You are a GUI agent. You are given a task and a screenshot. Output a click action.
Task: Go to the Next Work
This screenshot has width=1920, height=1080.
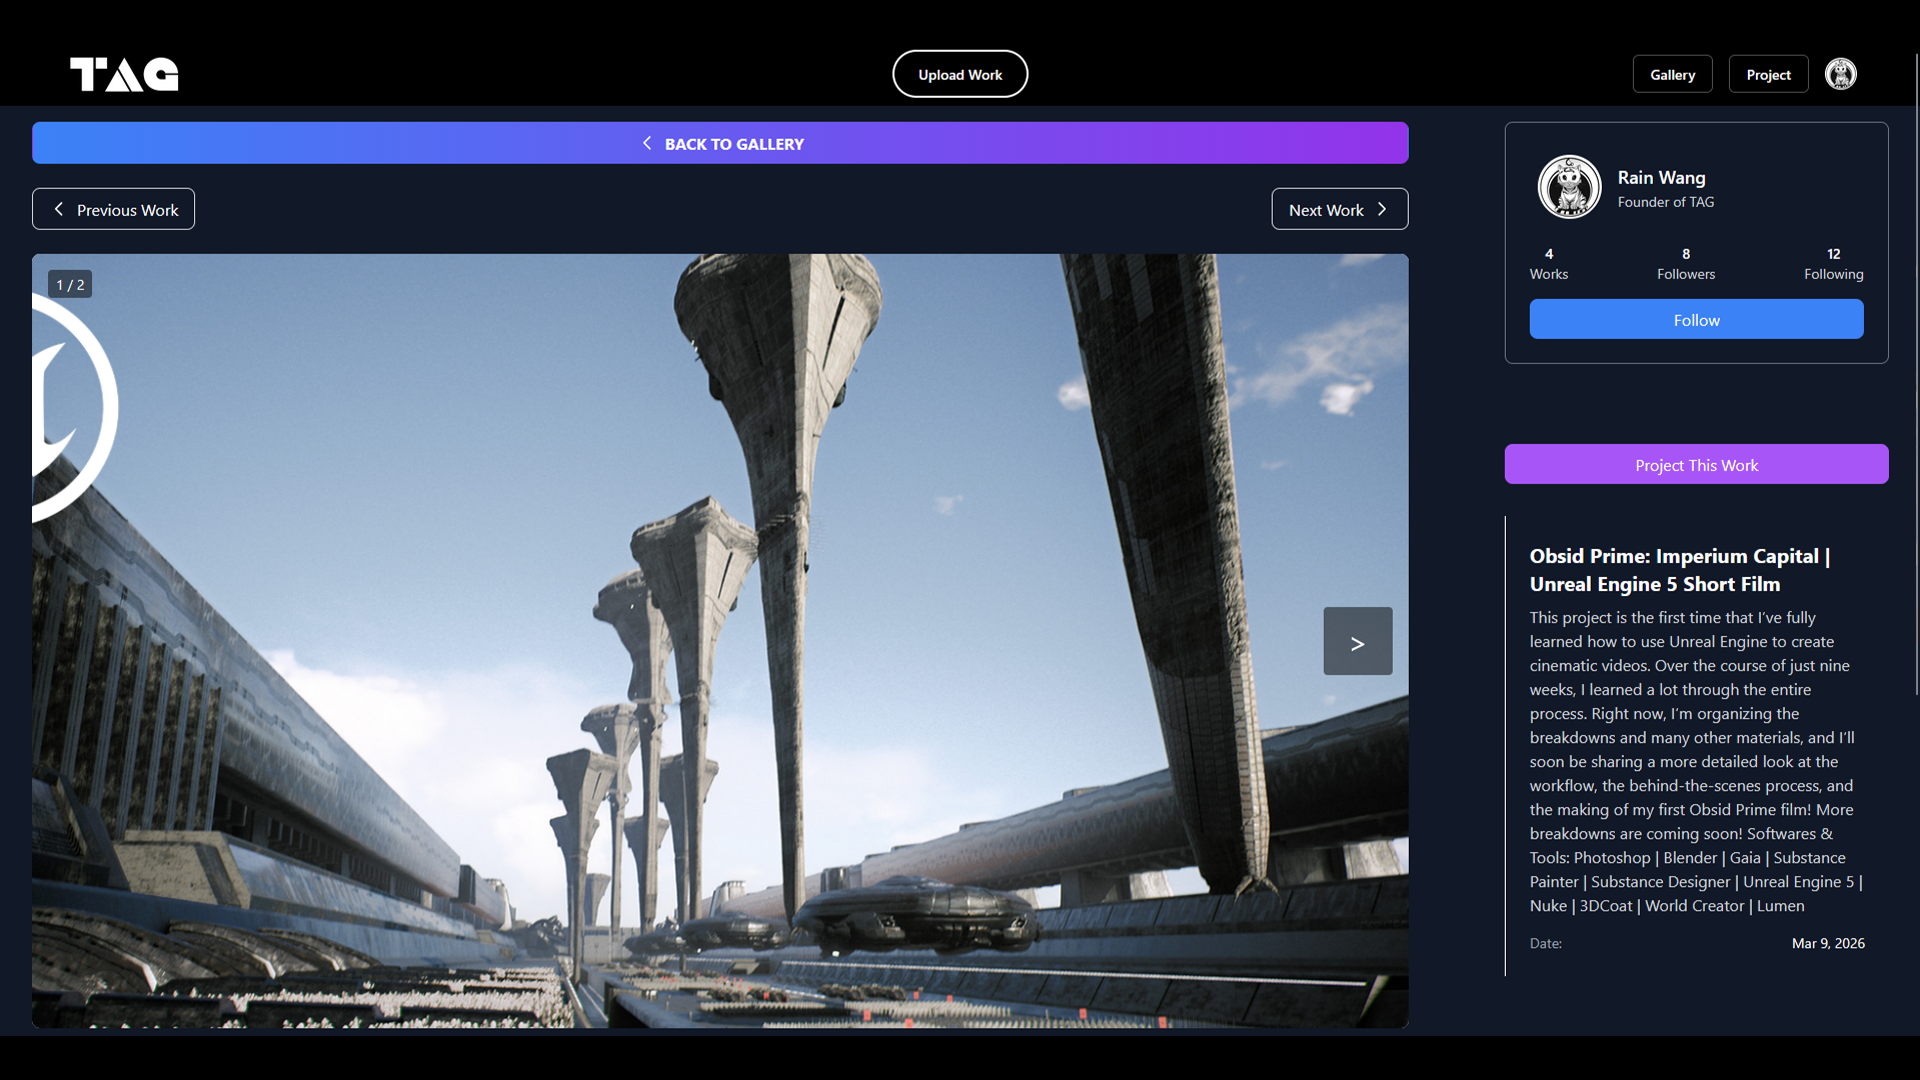coord(1340,209)
